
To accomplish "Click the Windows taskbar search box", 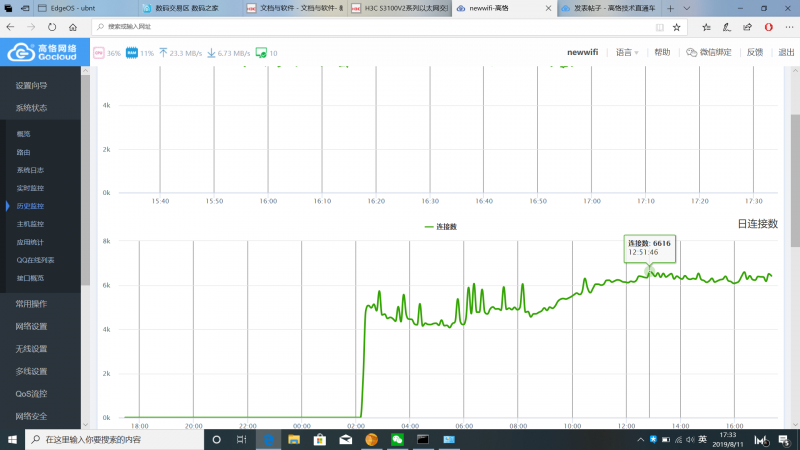I will click(x=114, y=439).
